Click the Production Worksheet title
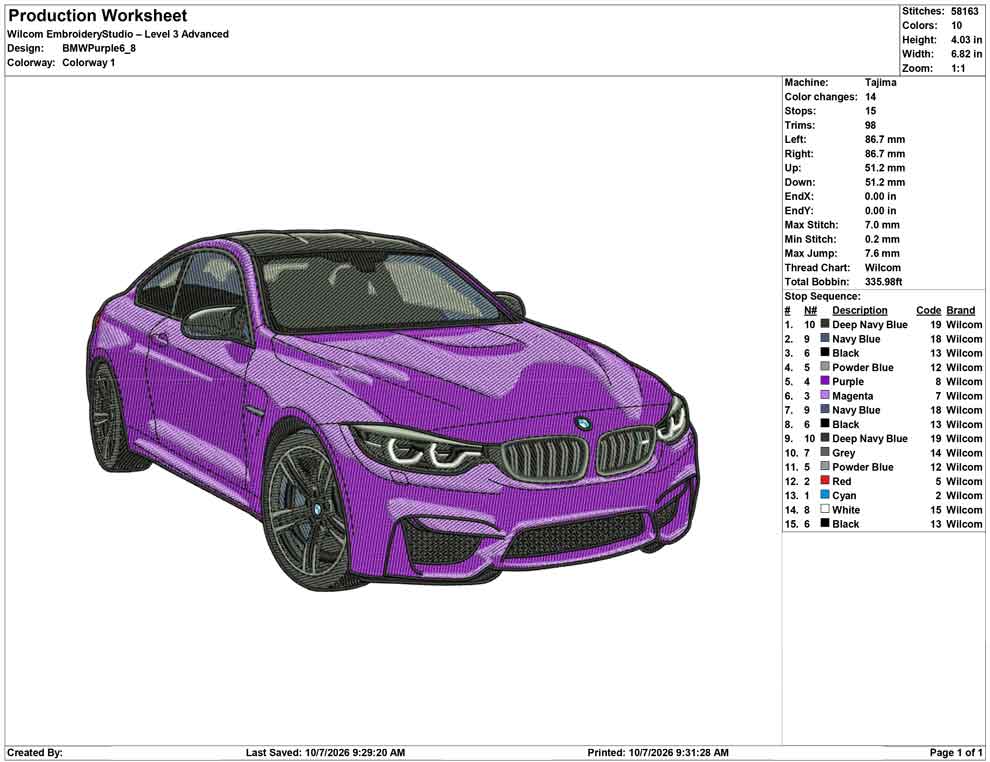Image resolution: width=990 pixels, height=762 pixels. coord(97,16)
